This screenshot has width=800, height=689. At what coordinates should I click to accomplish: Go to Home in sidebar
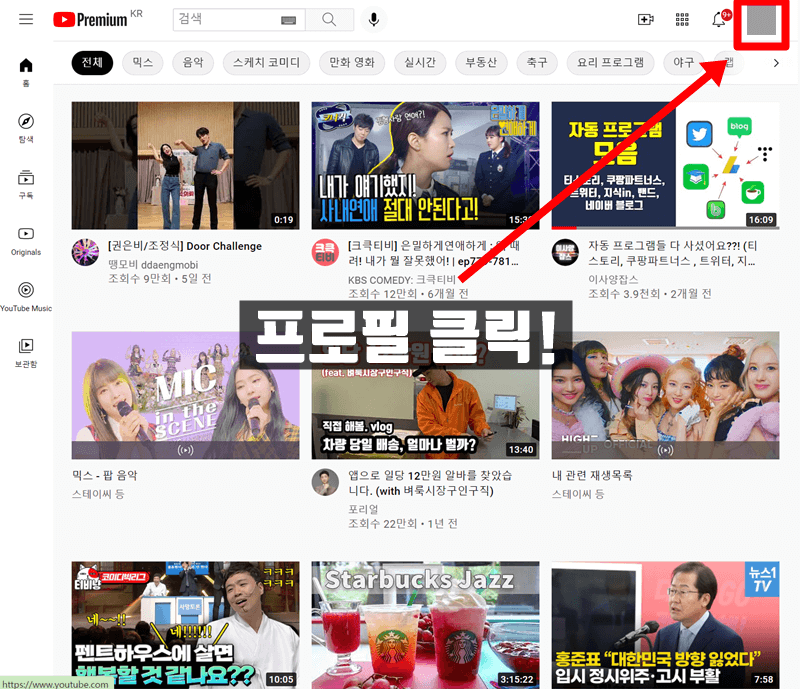click(26, 72)
